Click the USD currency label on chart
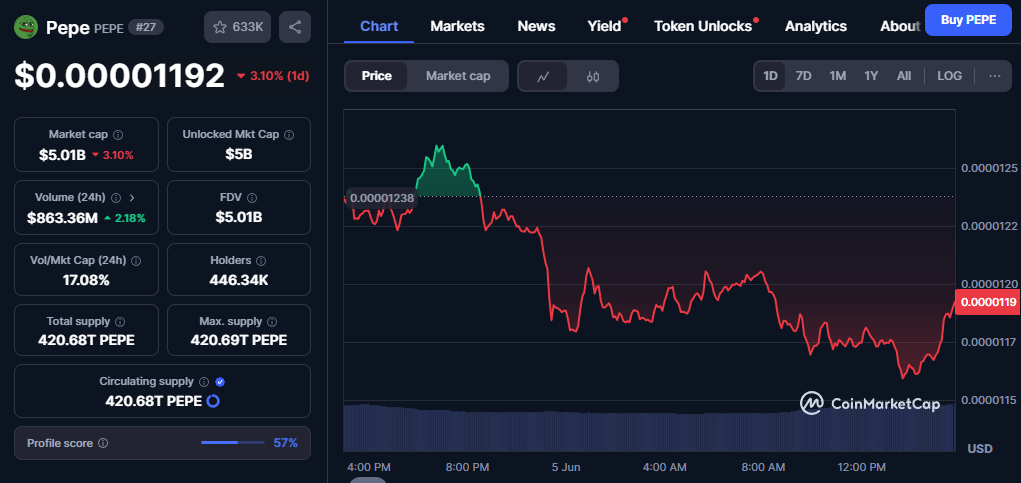1021x483 pixels. pos(980,448)
